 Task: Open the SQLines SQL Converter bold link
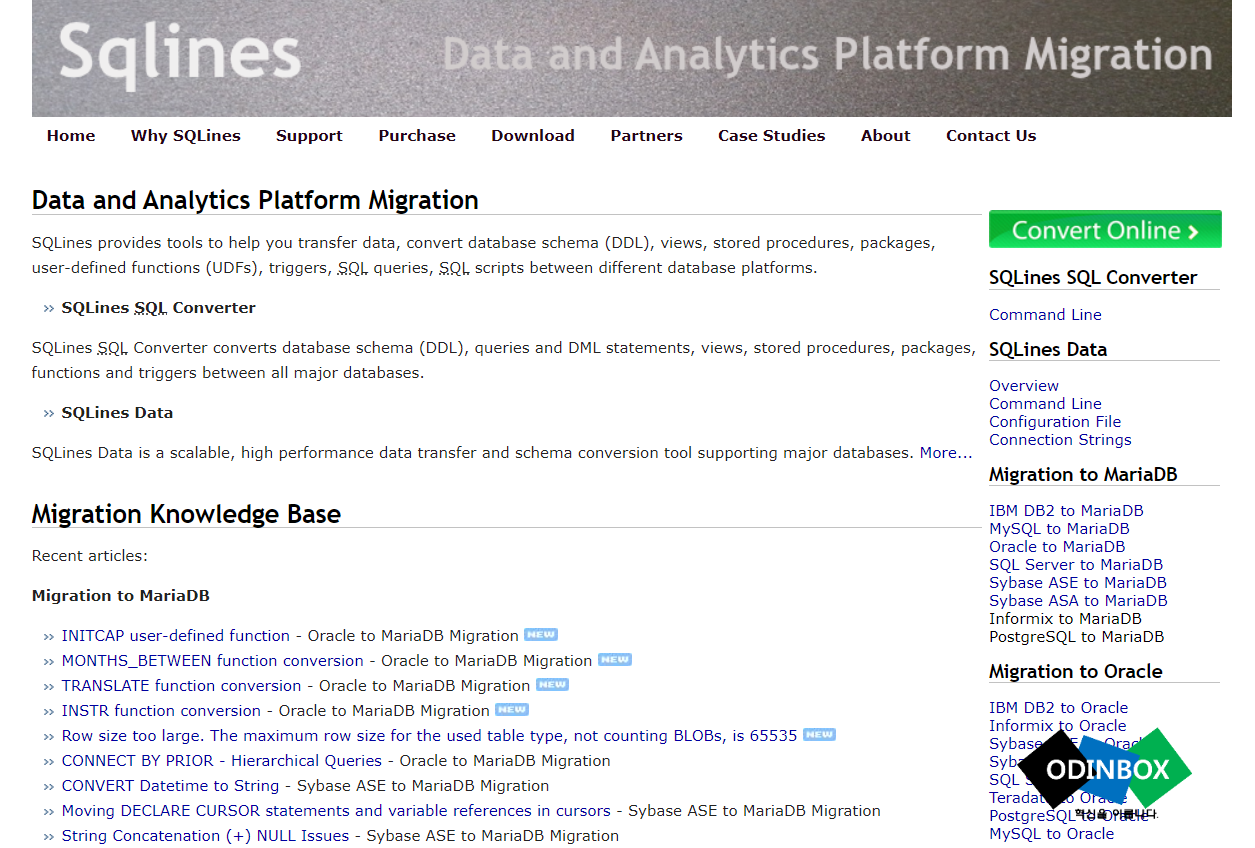click(x=158, y=308)
